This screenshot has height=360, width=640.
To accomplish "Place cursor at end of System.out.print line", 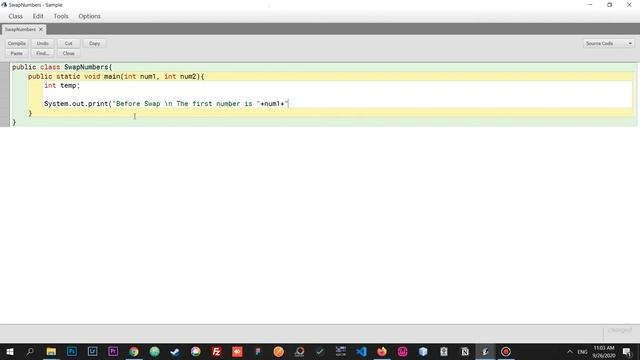I will [289, 104].
